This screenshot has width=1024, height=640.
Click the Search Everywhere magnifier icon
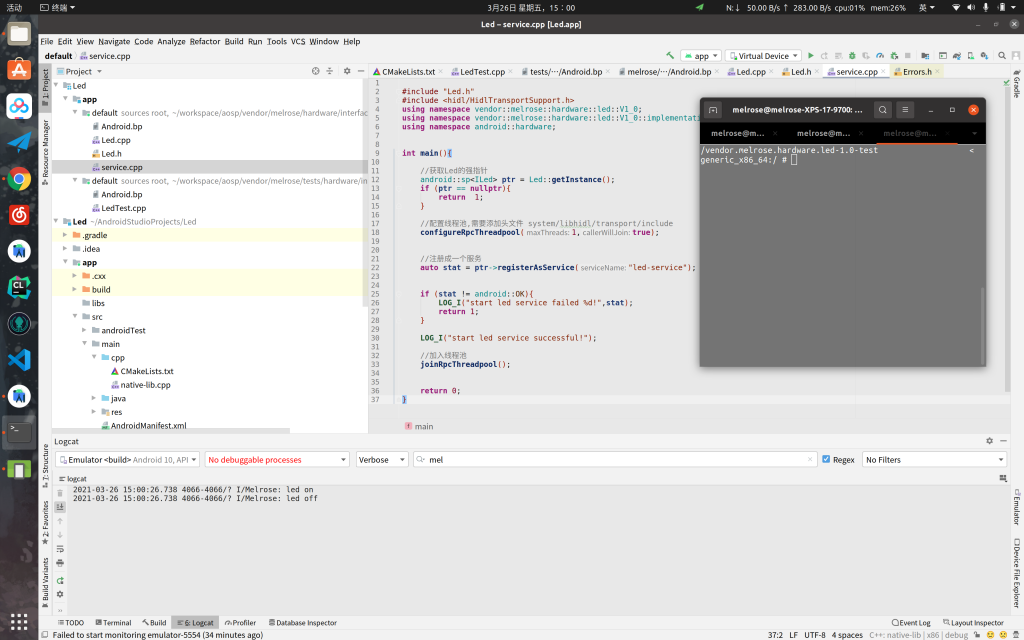(x=1000, y=56)
